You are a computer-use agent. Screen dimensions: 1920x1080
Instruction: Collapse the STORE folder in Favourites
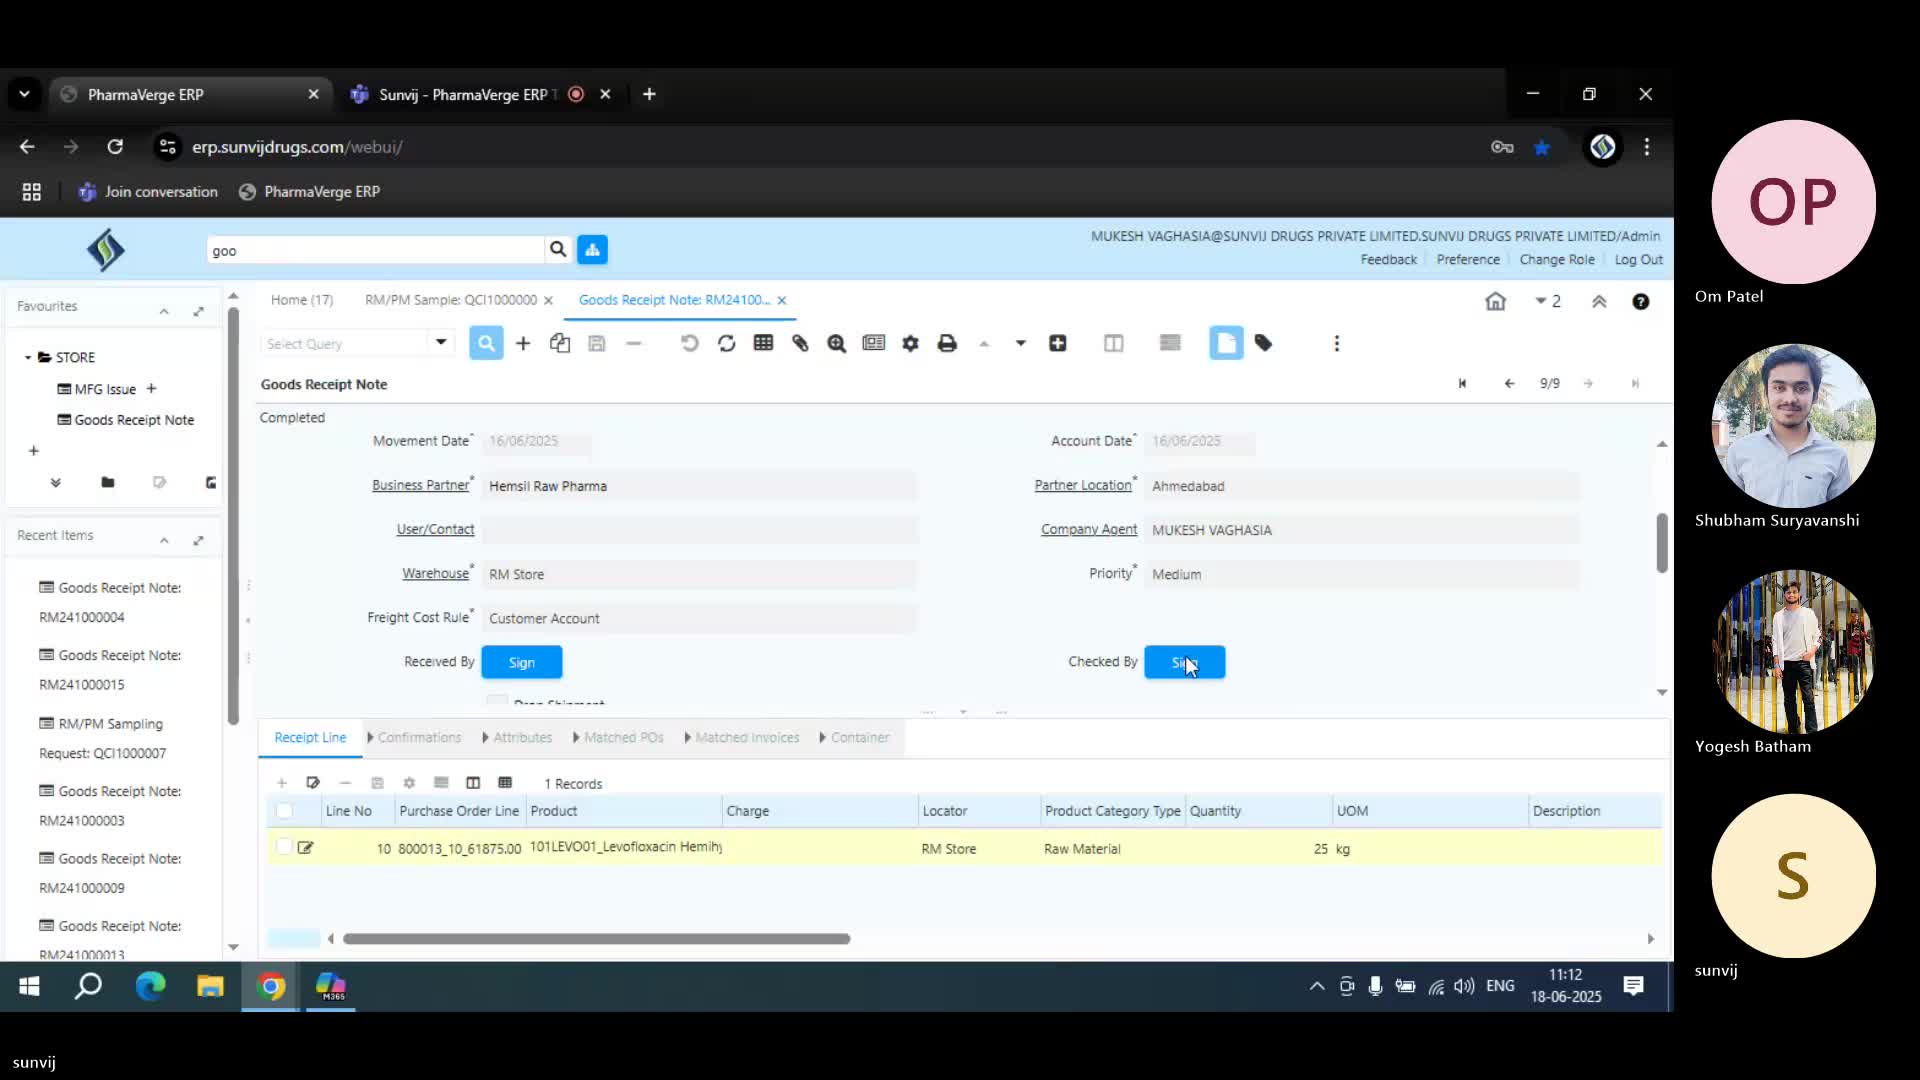pyautogui.click(x=28, y=357)
